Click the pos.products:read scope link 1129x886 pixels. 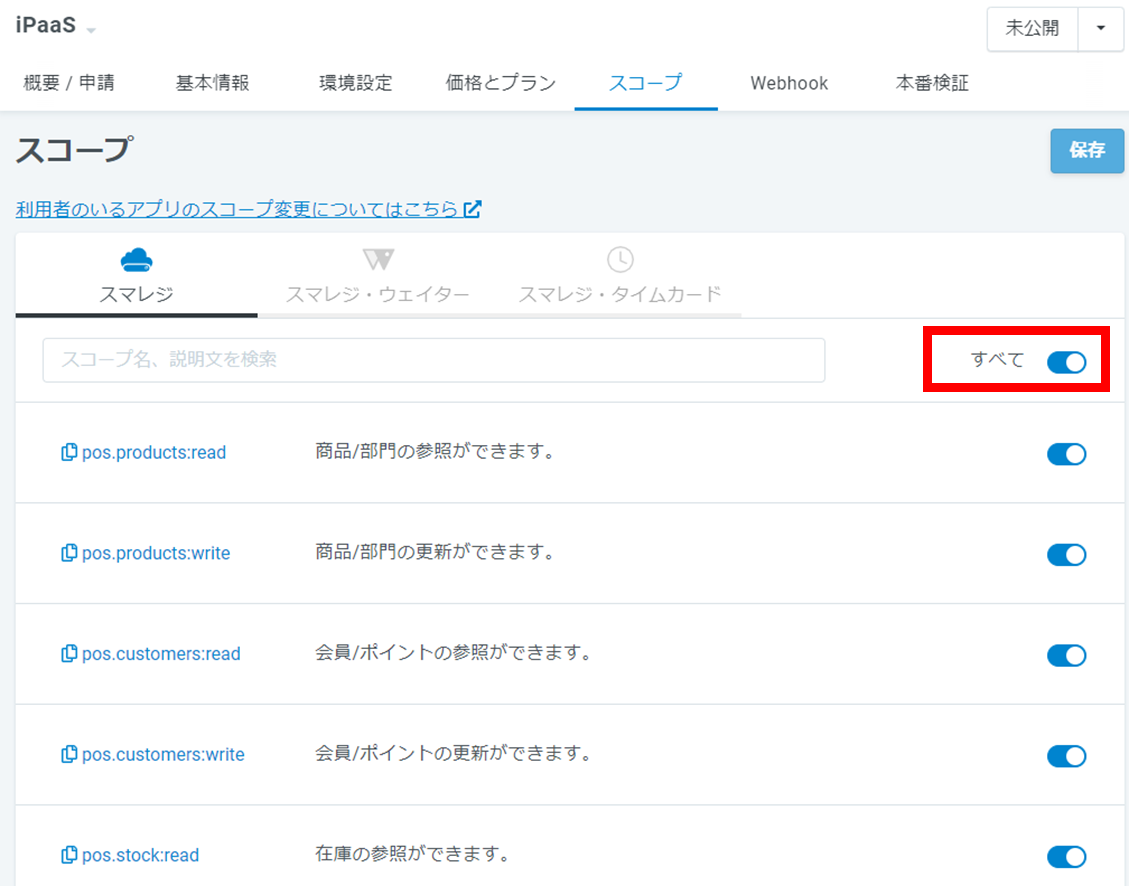[x=154, y=452]
